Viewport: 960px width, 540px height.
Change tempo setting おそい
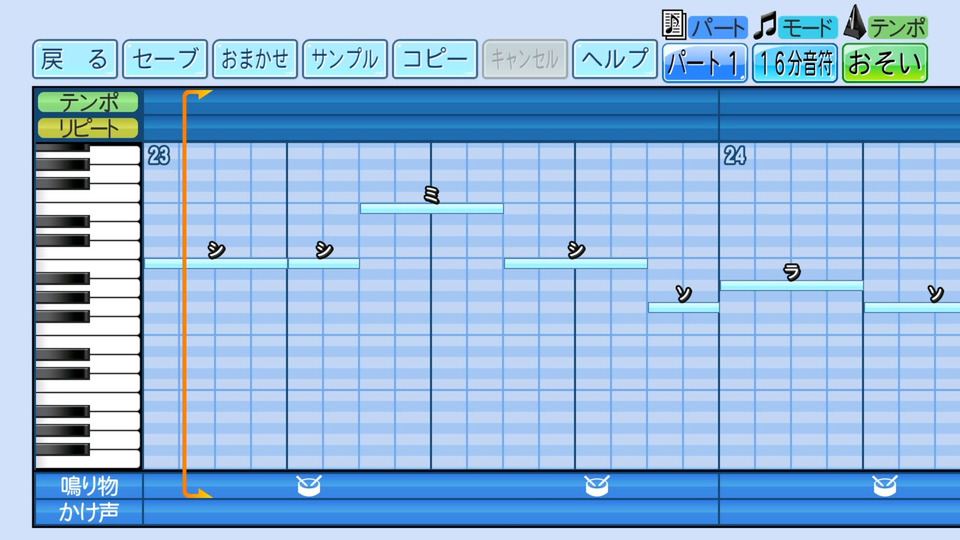click(885, 63)
